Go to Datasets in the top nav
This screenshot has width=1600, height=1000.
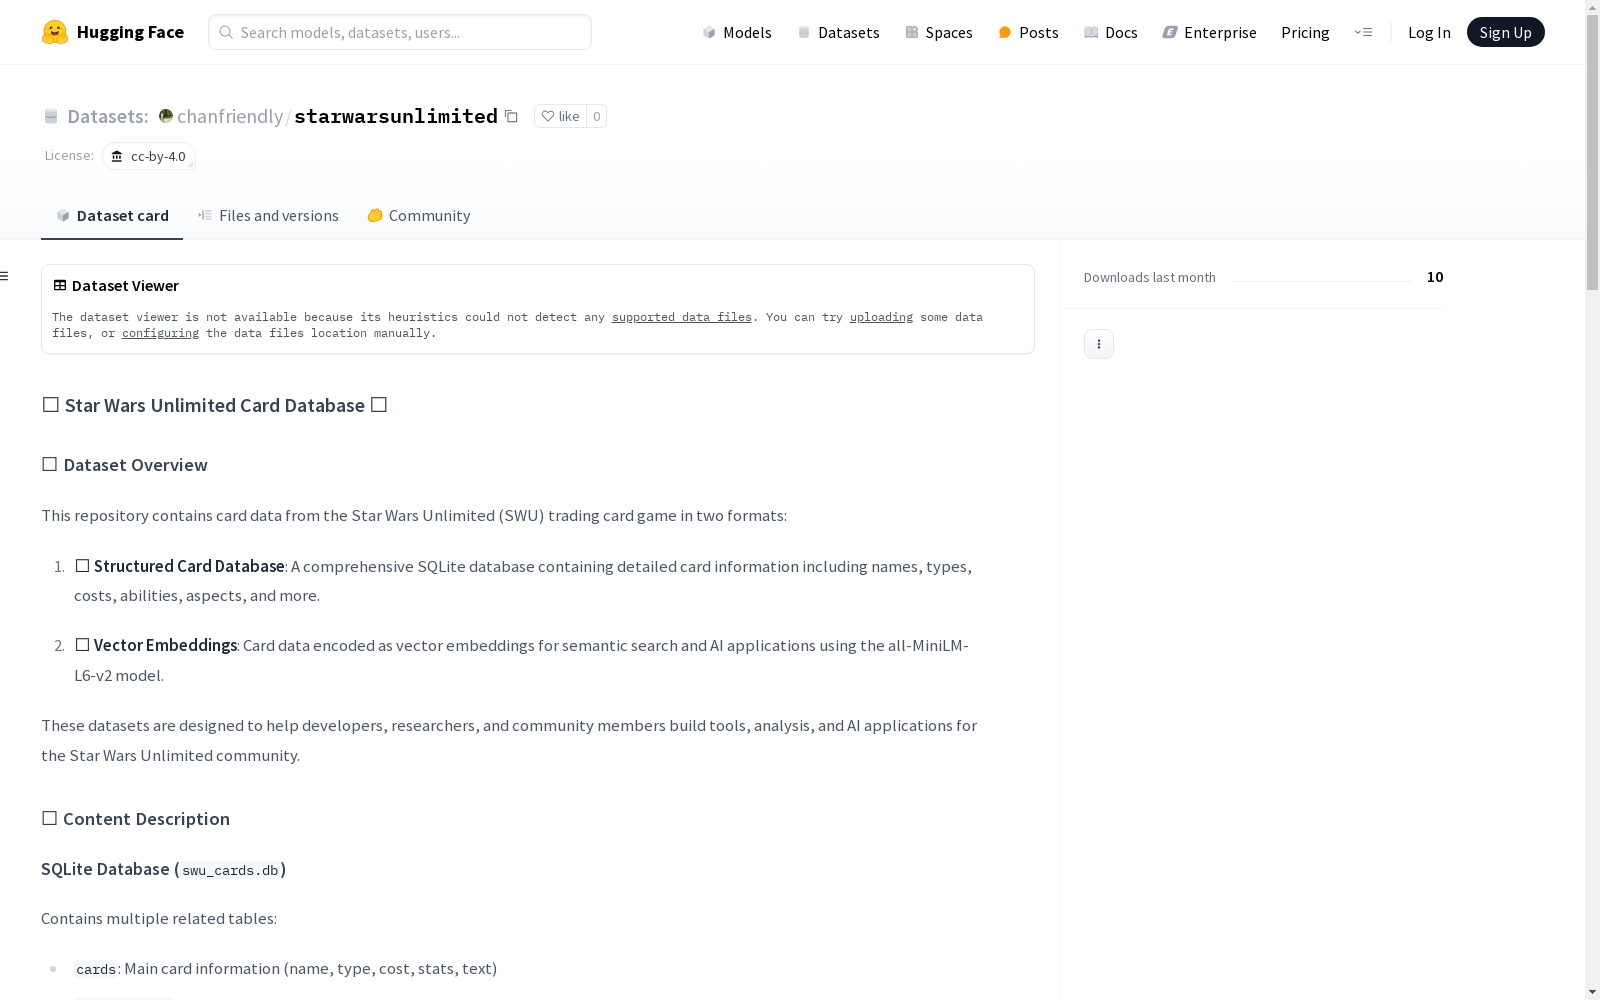pyautogui.click(x=838, y=32)
